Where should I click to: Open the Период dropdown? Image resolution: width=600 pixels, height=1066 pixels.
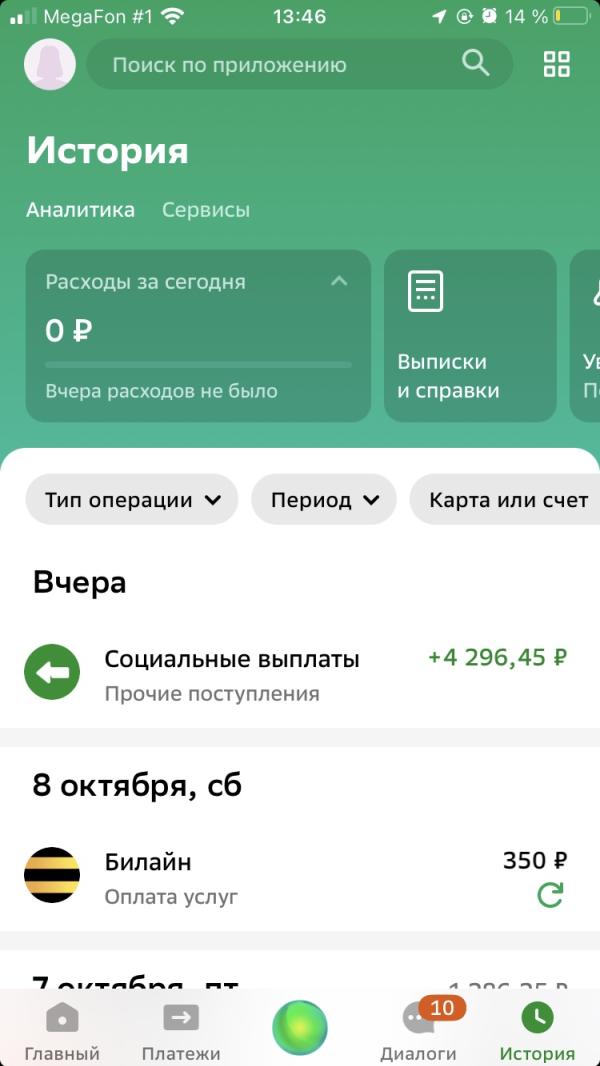pos(324,500)
